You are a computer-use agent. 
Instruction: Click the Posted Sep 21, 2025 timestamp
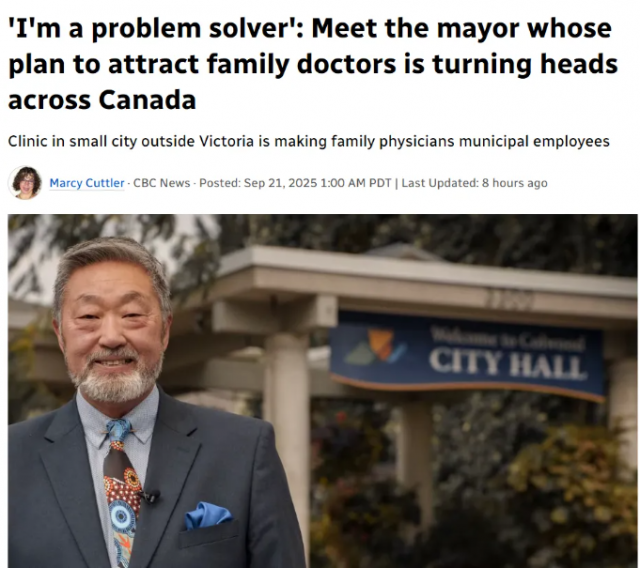pyautogui.click(x=295, y=183)
